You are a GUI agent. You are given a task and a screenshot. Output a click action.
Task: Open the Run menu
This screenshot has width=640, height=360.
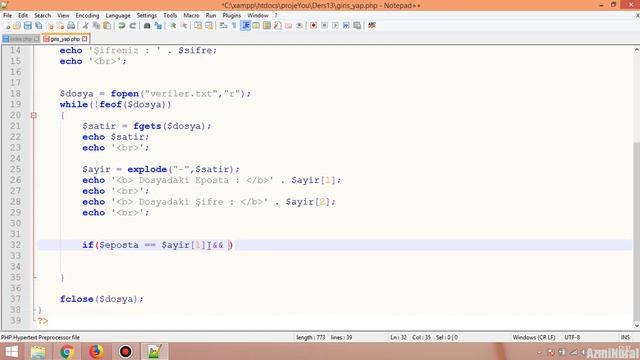(211, 16)
